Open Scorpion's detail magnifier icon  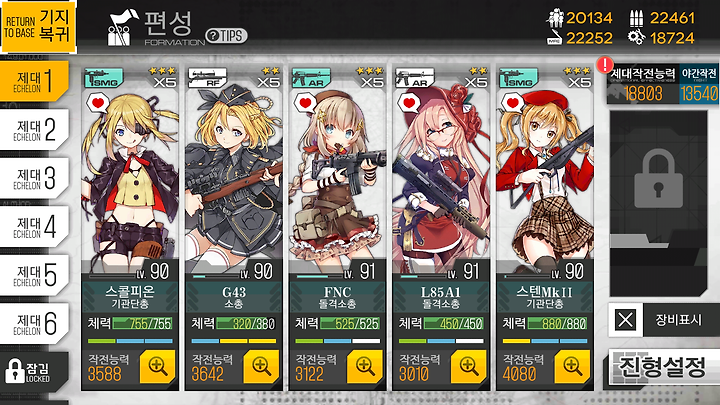[157, 366]
